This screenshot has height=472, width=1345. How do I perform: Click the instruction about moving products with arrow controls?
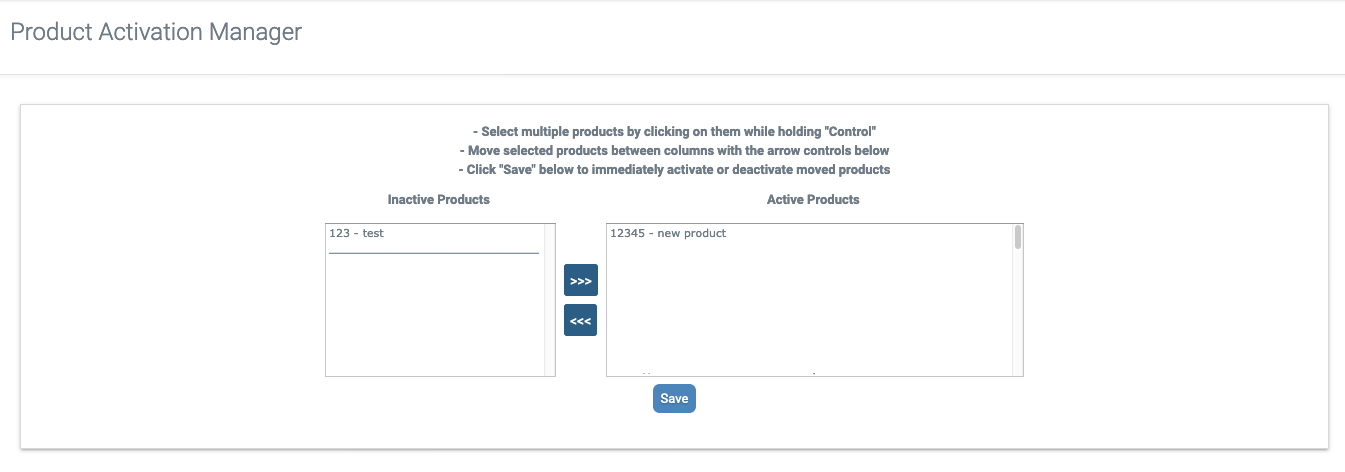(x=674, y=151)
